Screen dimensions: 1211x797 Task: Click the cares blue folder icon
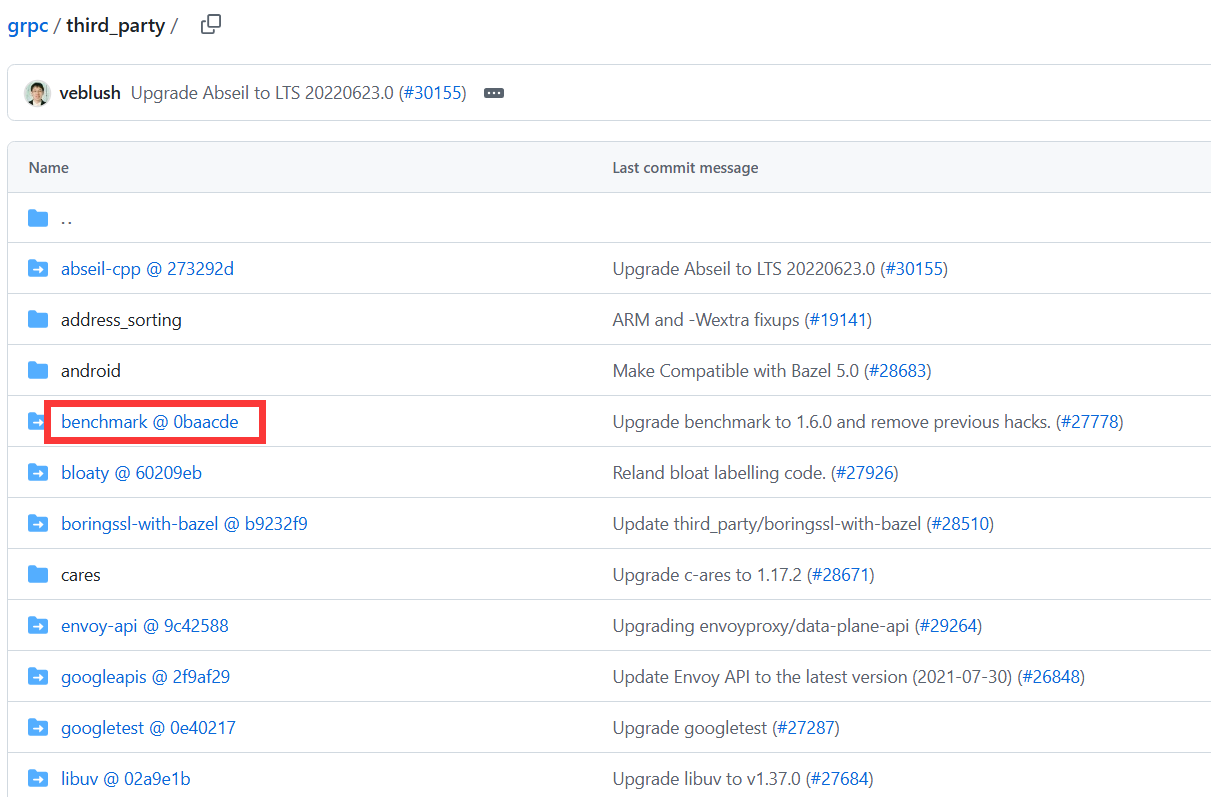pos(37,574)
